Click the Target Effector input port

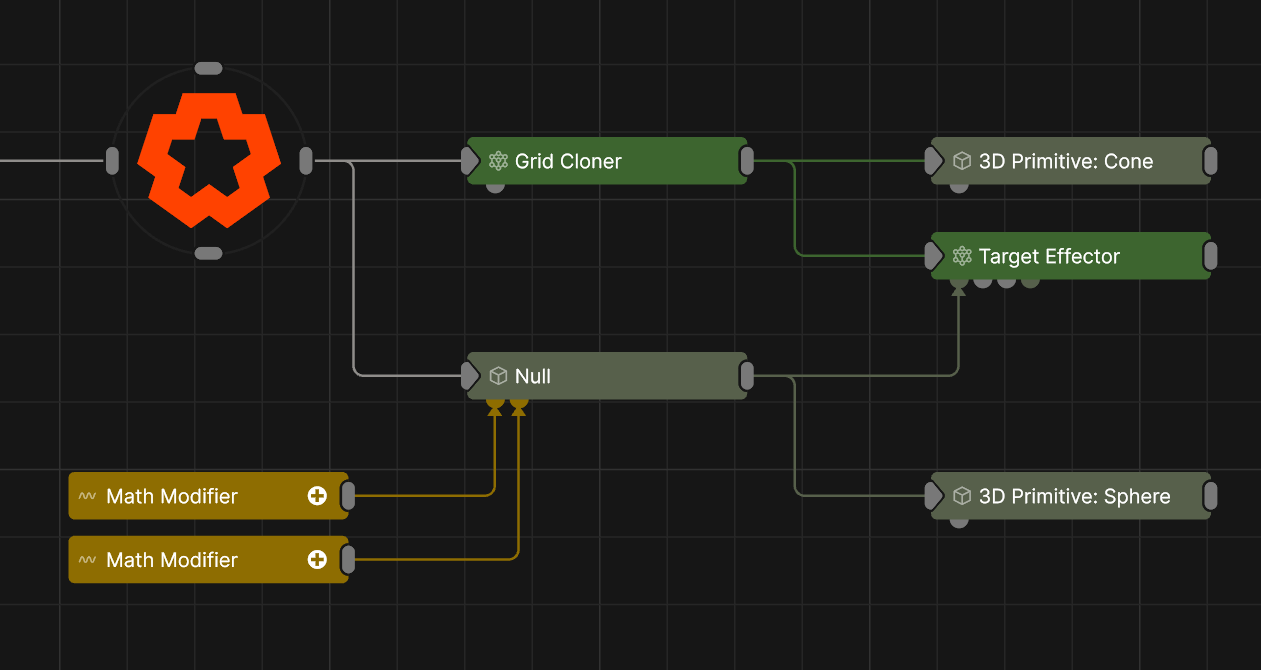[x=933, y=256]
